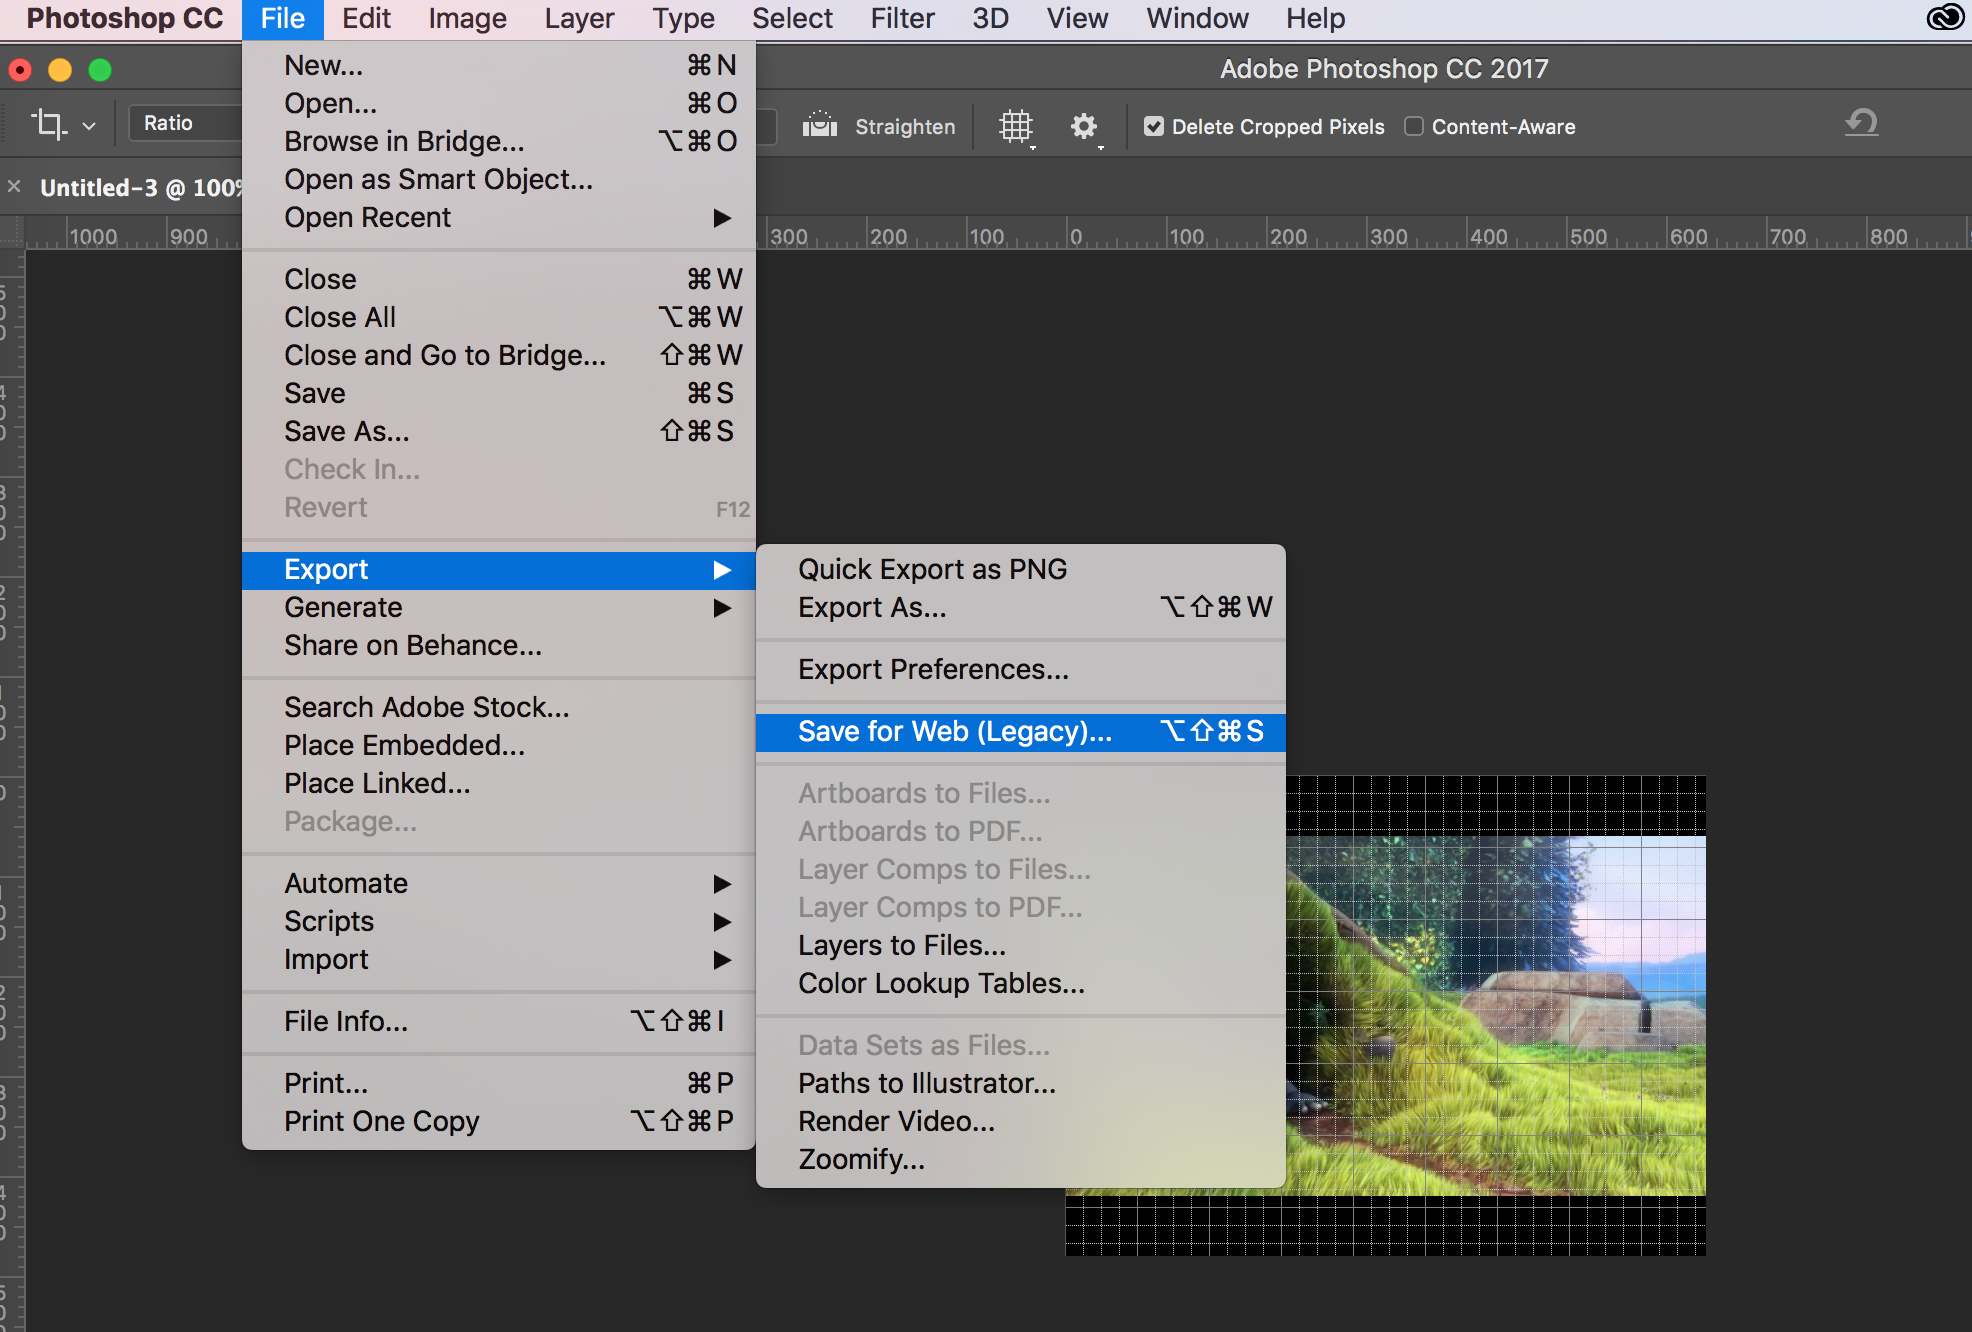Image resolution: width=1972 pixels, height=1332 pixels.
Task: Choose Save As...
Action: click(x=498, y=431)
